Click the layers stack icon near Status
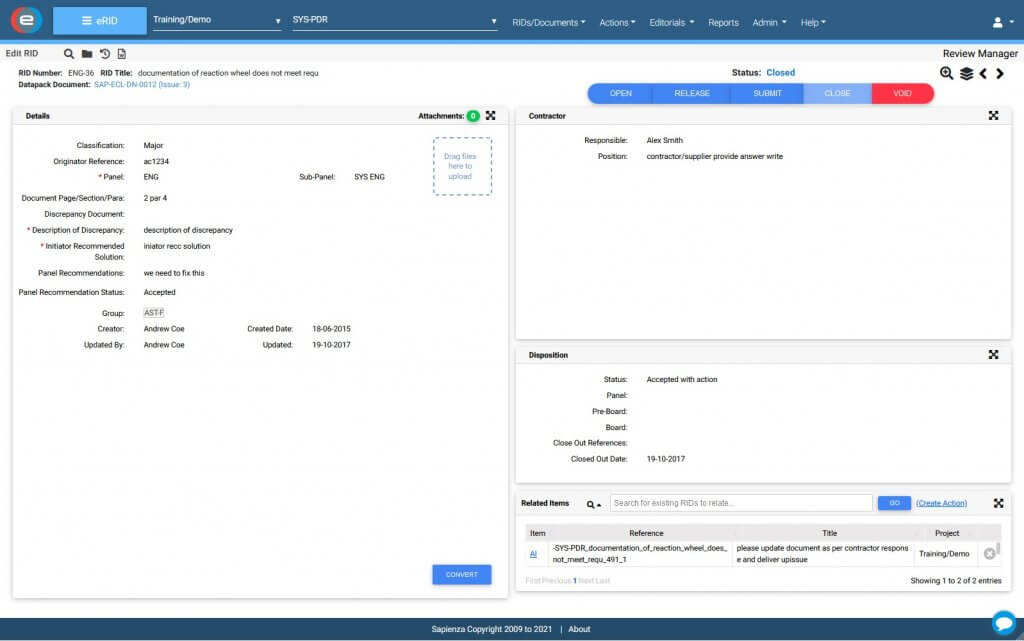The width and height of the screenshot is (1024, 641). coord(967,74)
